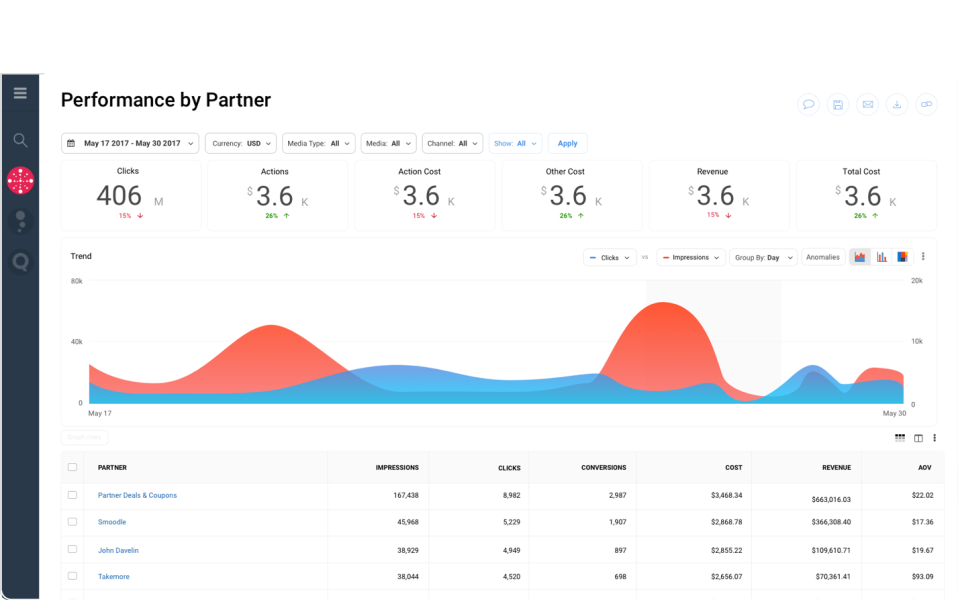Open the table options three-dot menu

click(934, 437)
